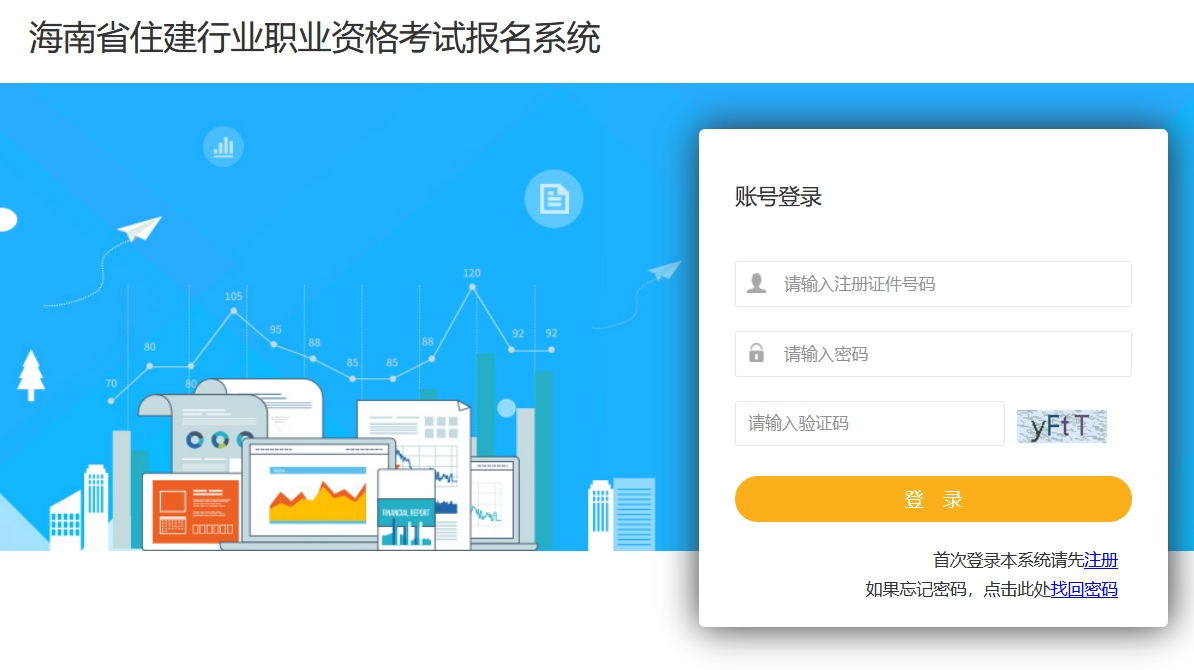Screen dimensions: 1194x670
Task: Focus the 请输入验证码 captcha input
Action: [870, 423]
